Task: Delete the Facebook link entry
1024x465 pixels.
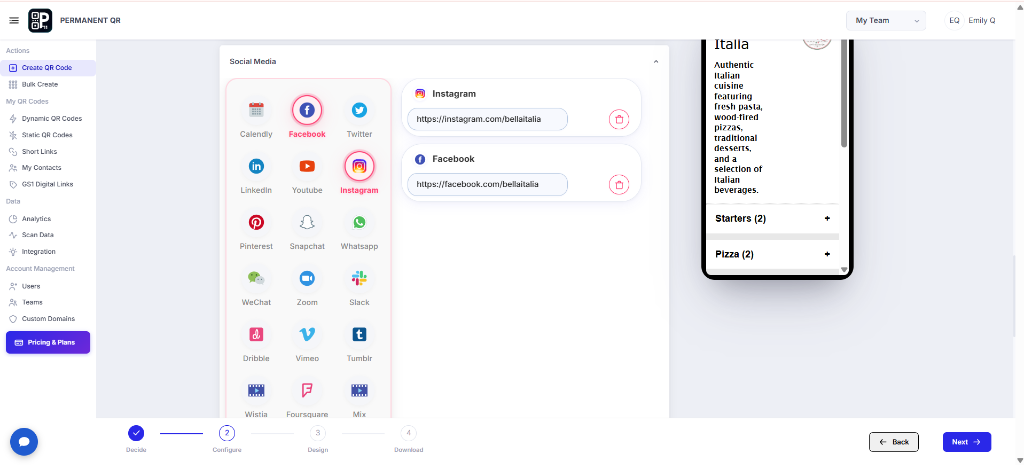Action: click(619, 185)
